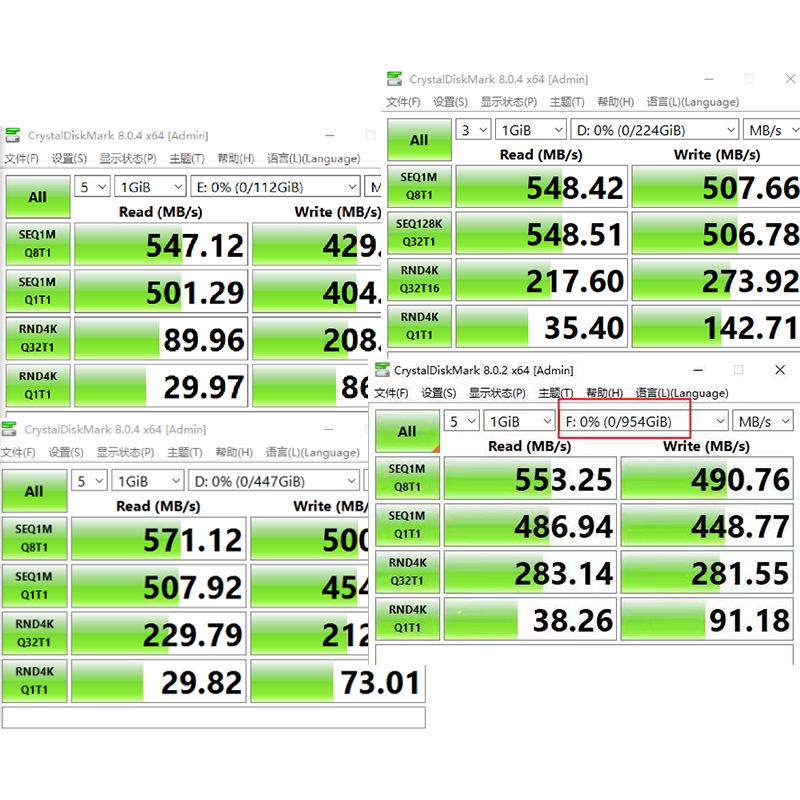Open the drive selector showing F: 0% (0/954GiB)
The height and width of the screenshot is (800, 800).
tap(643, 422)
